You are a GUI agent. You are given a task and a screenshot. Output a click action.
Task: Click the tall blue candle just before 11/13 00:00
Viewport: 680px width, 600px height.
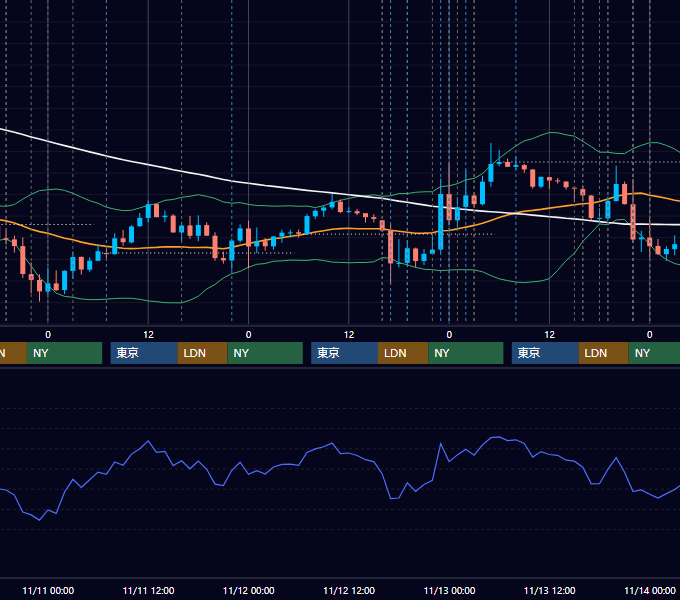(441, 222)
